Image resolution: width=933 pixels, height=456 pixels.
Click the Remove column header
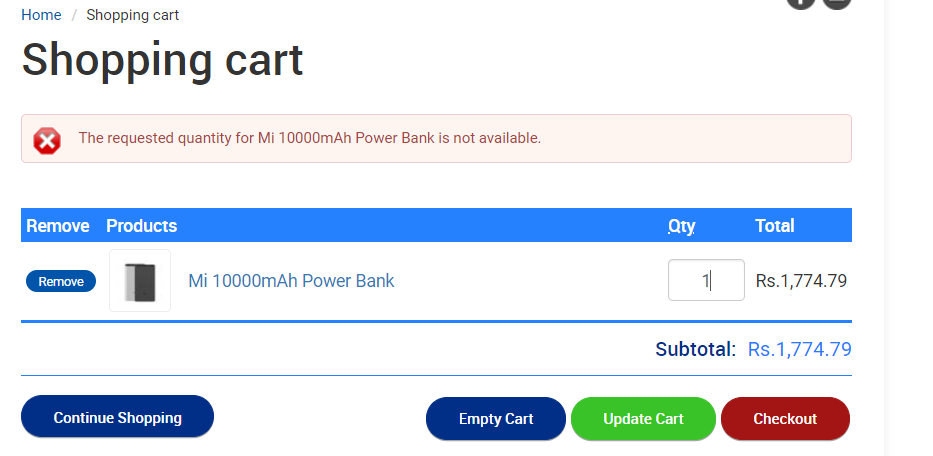coord(58,226)
